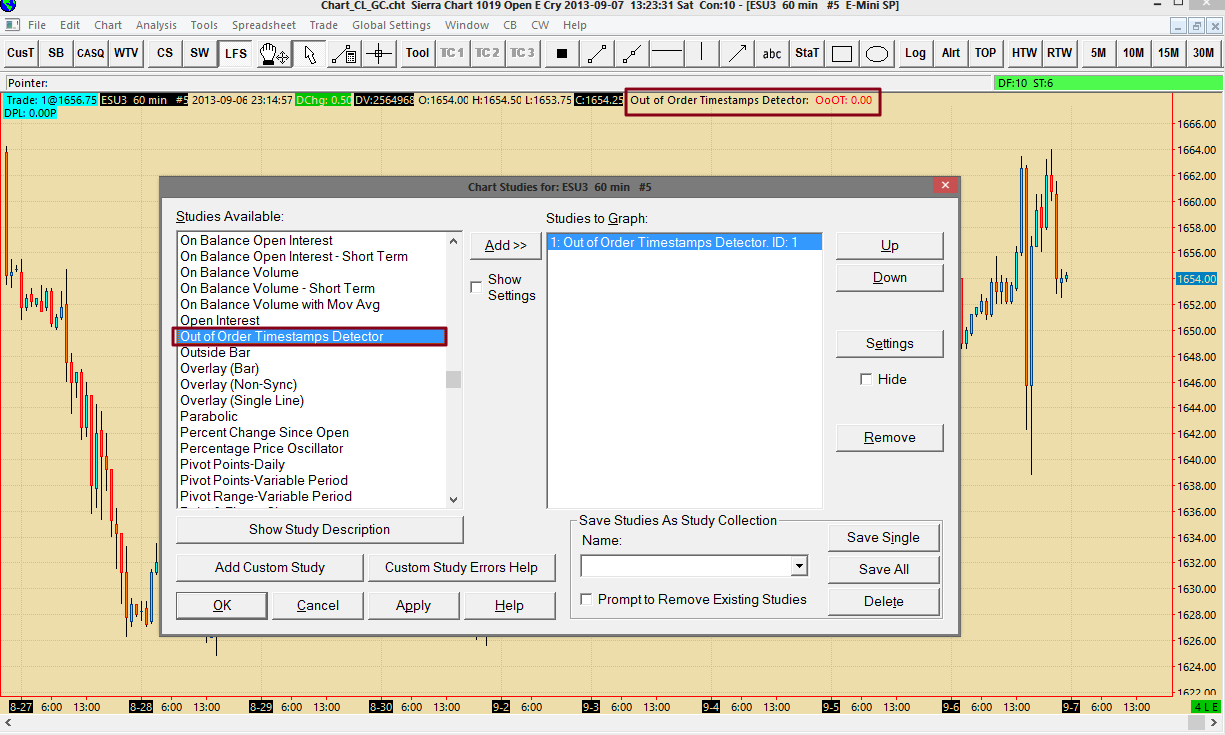Click the Alrt toolbar button
The image size is (1225, 735).
click(950, 53)
